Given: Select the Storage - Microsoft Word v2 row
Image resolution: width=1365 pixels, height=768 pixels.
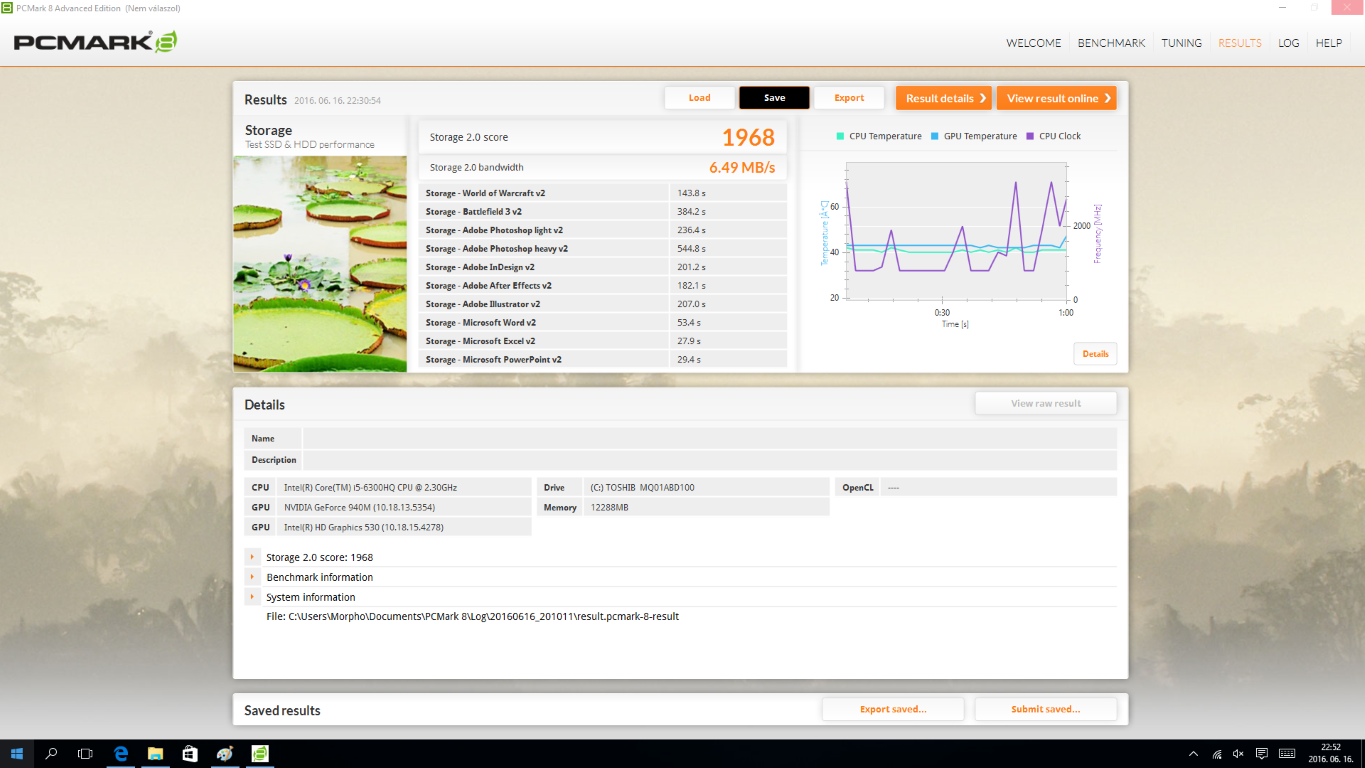Looking at the screenshot, I should click(603, 323).
